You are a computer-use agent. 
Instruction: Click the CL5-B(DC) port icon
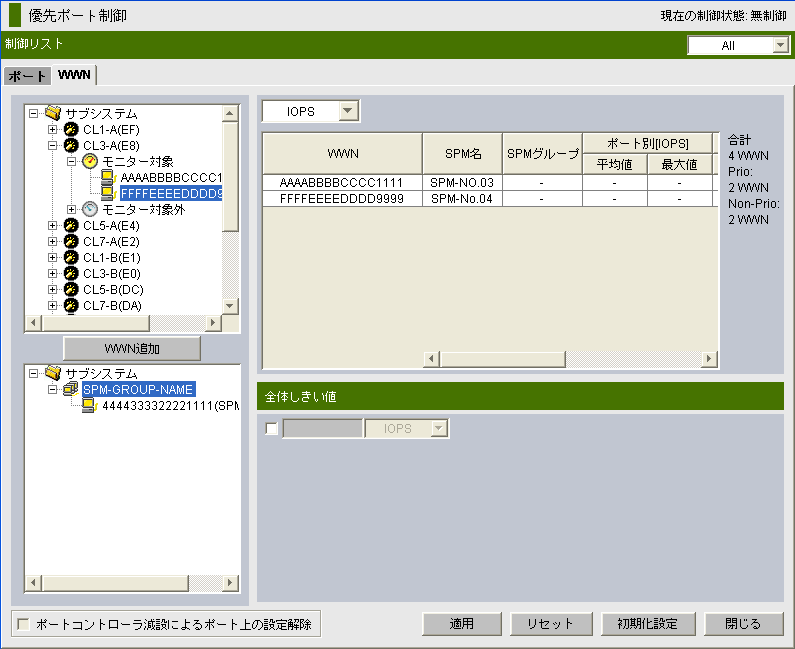coord(71,289)
